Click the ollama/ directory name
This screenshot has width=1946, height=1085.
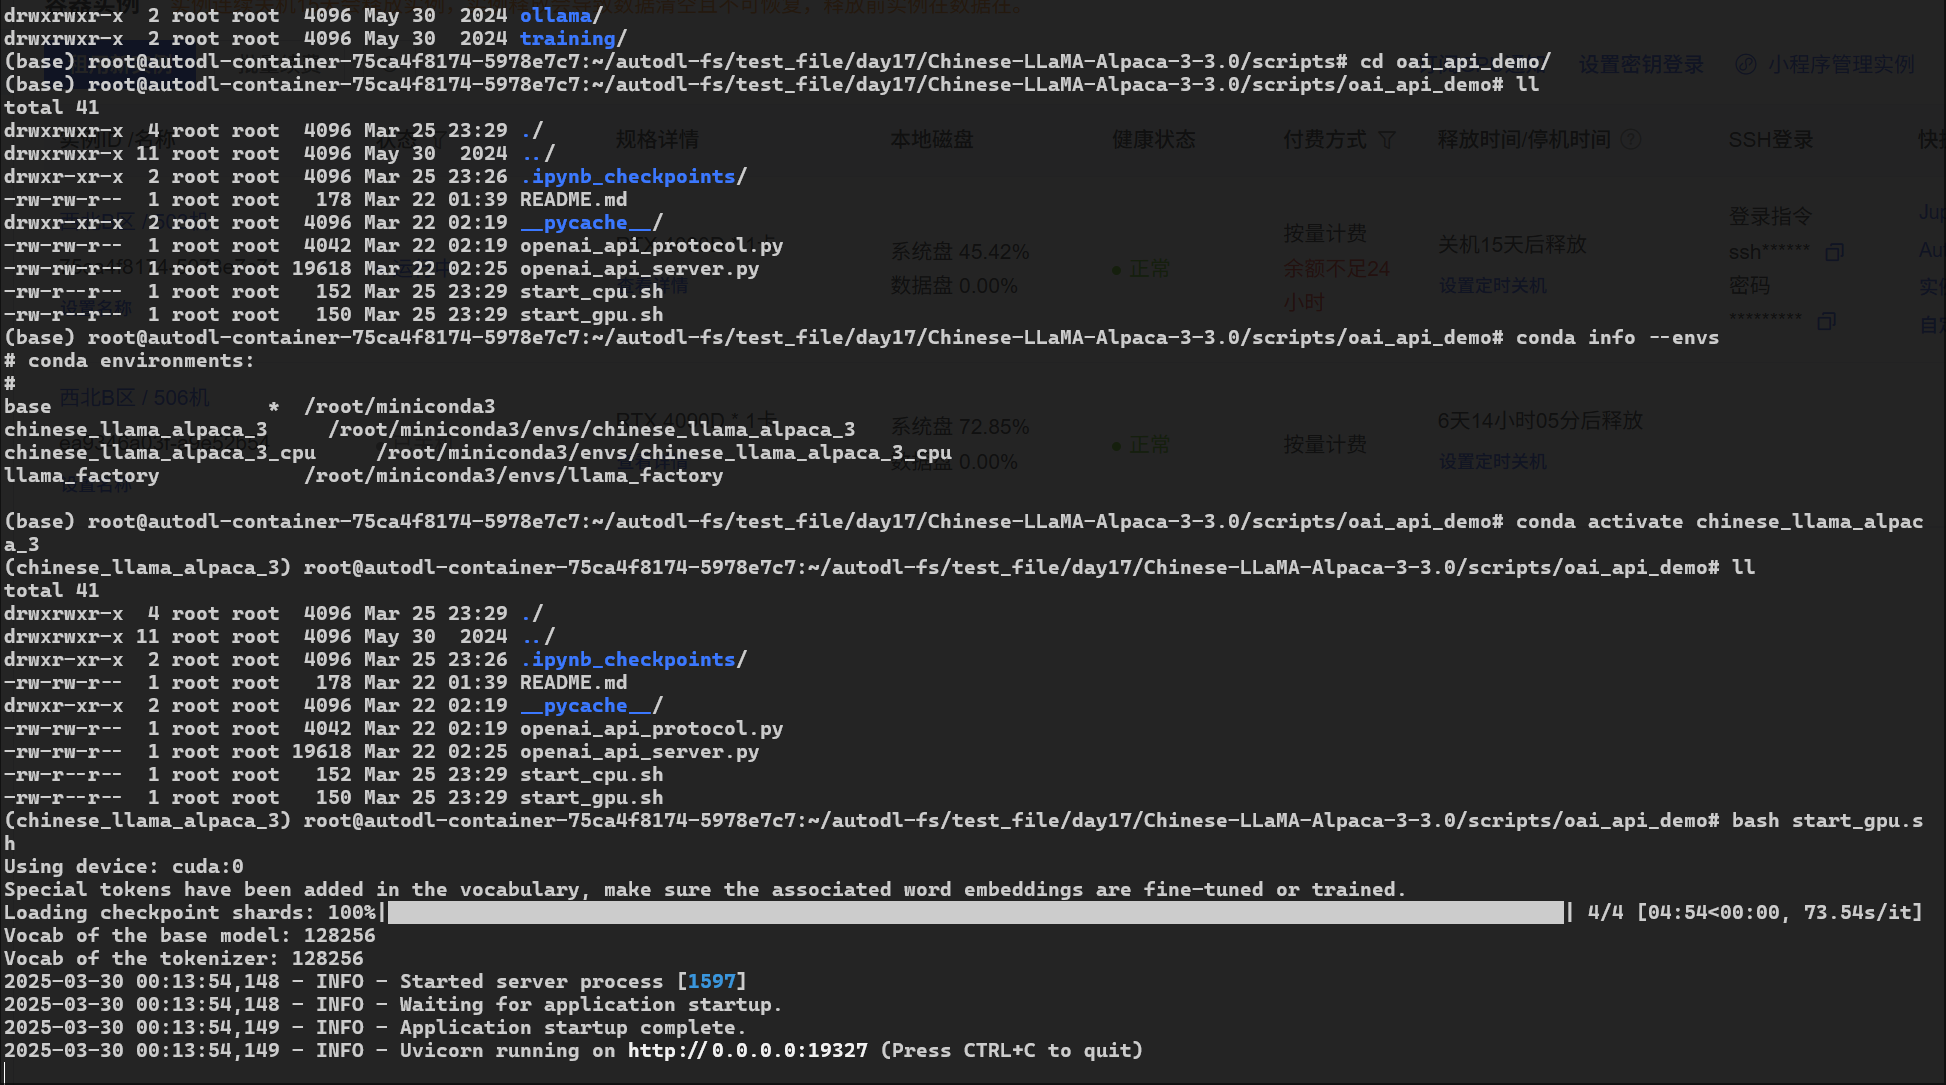coord(559,16)
